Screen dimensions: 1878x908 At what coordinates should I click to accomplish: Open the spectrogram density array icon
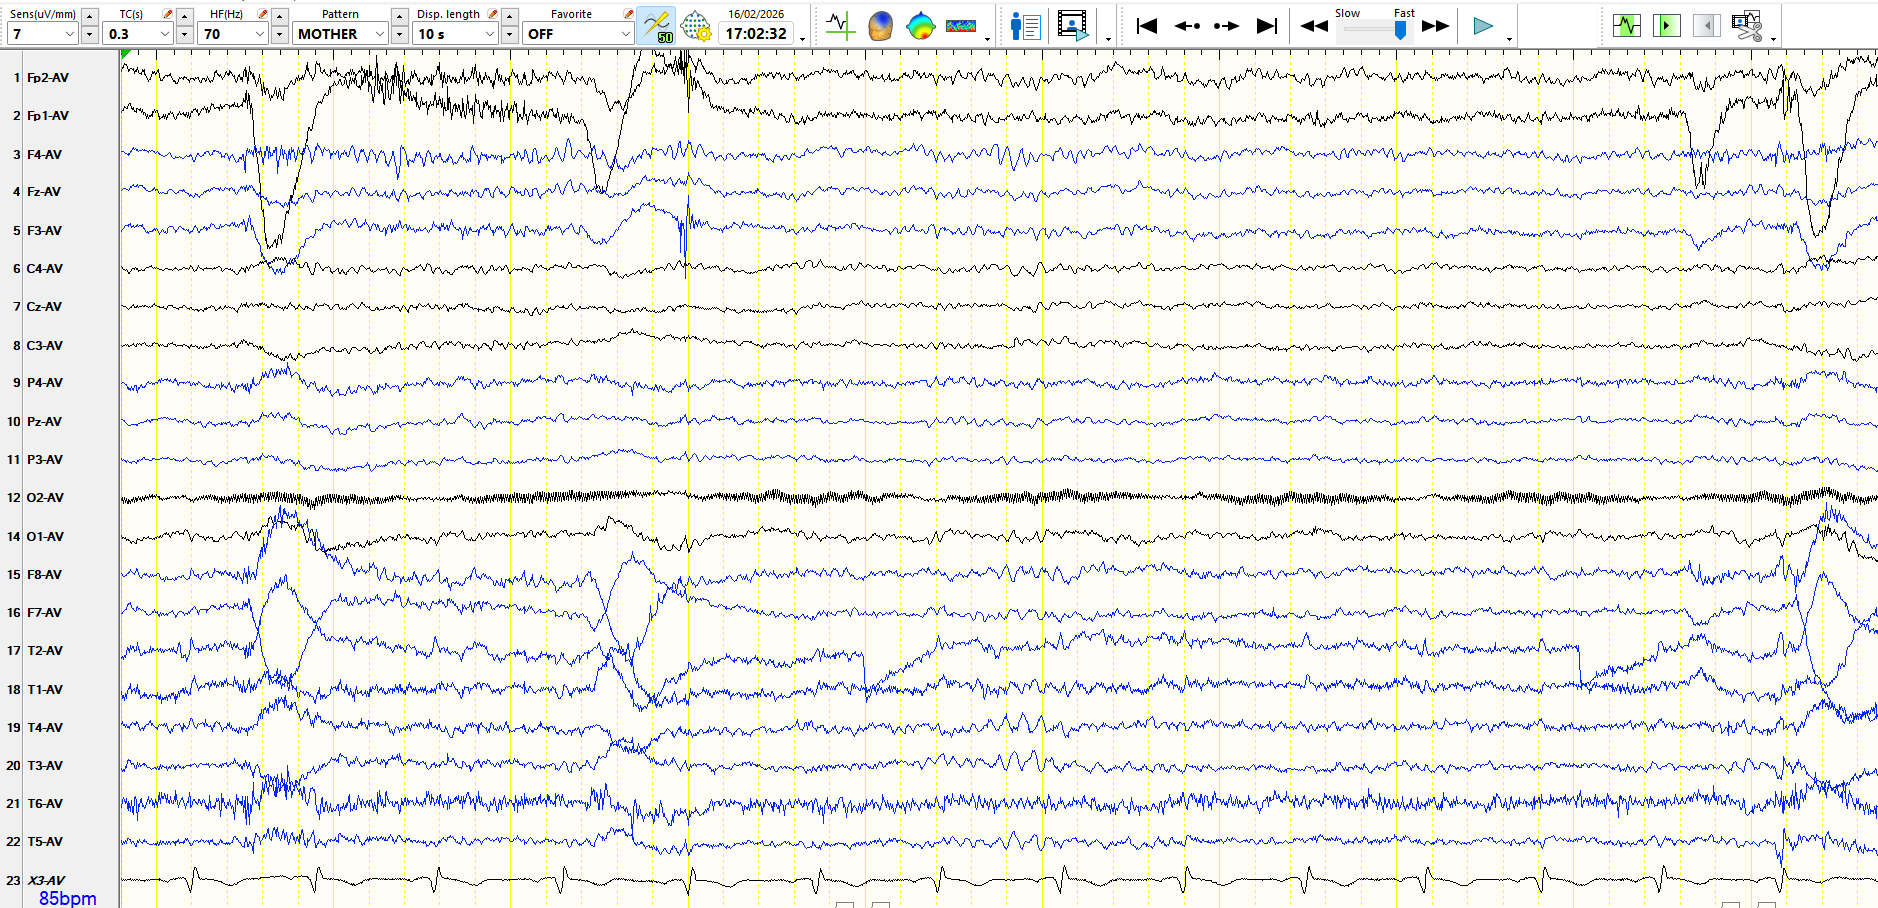click(x=961, y=26)
